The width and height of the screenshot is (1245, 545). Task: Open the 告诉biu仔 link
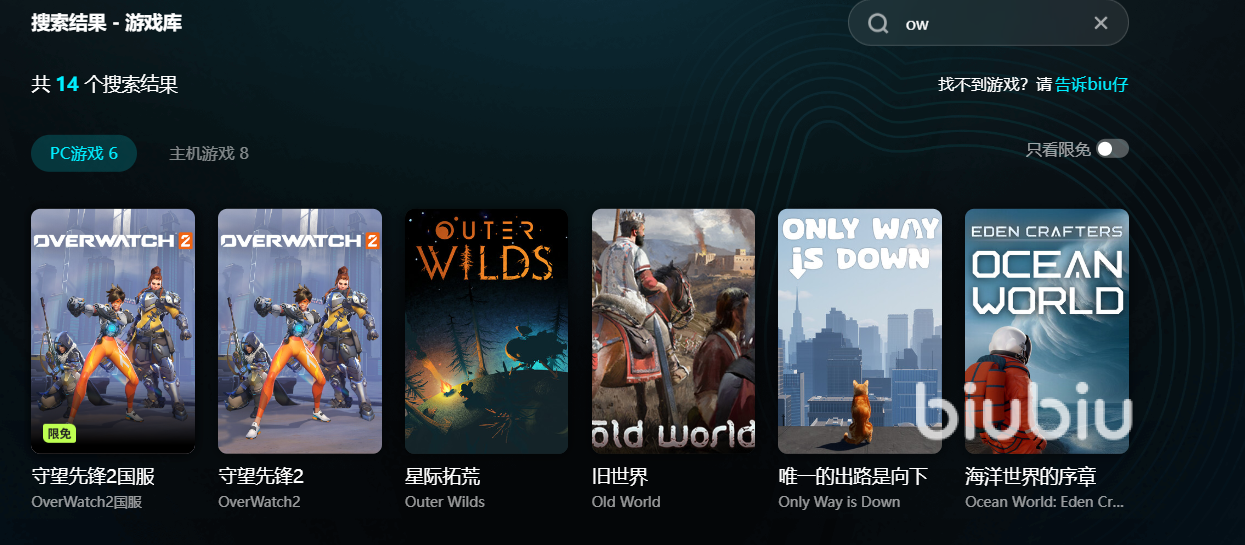(1092, 85)
